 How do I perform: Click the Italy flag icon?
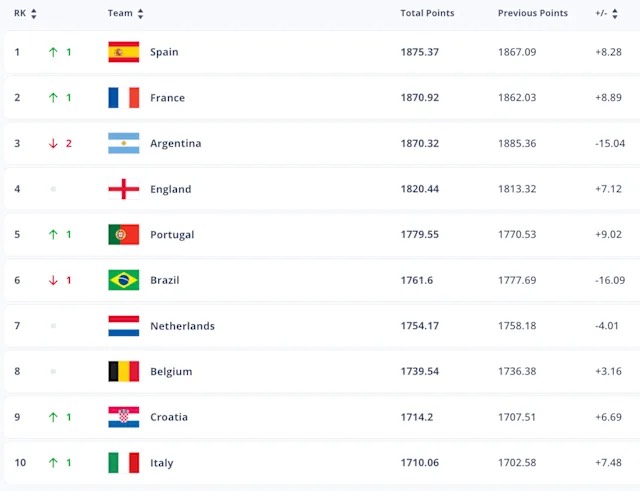[x=124, y=462]
